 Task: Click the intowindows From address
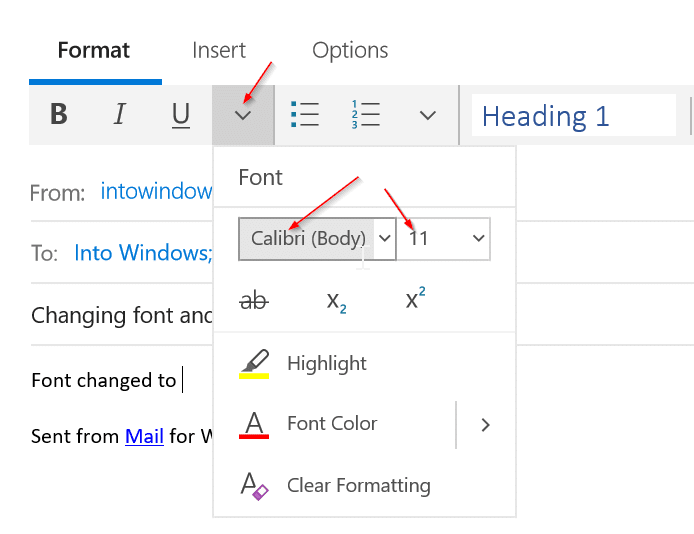coord(156,191)
